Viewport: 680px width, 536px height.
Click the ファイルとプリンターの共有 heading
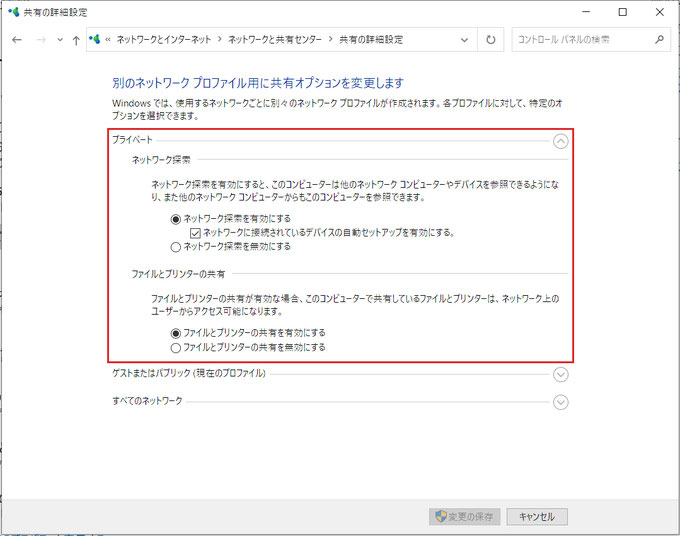[x=178, y=274]
